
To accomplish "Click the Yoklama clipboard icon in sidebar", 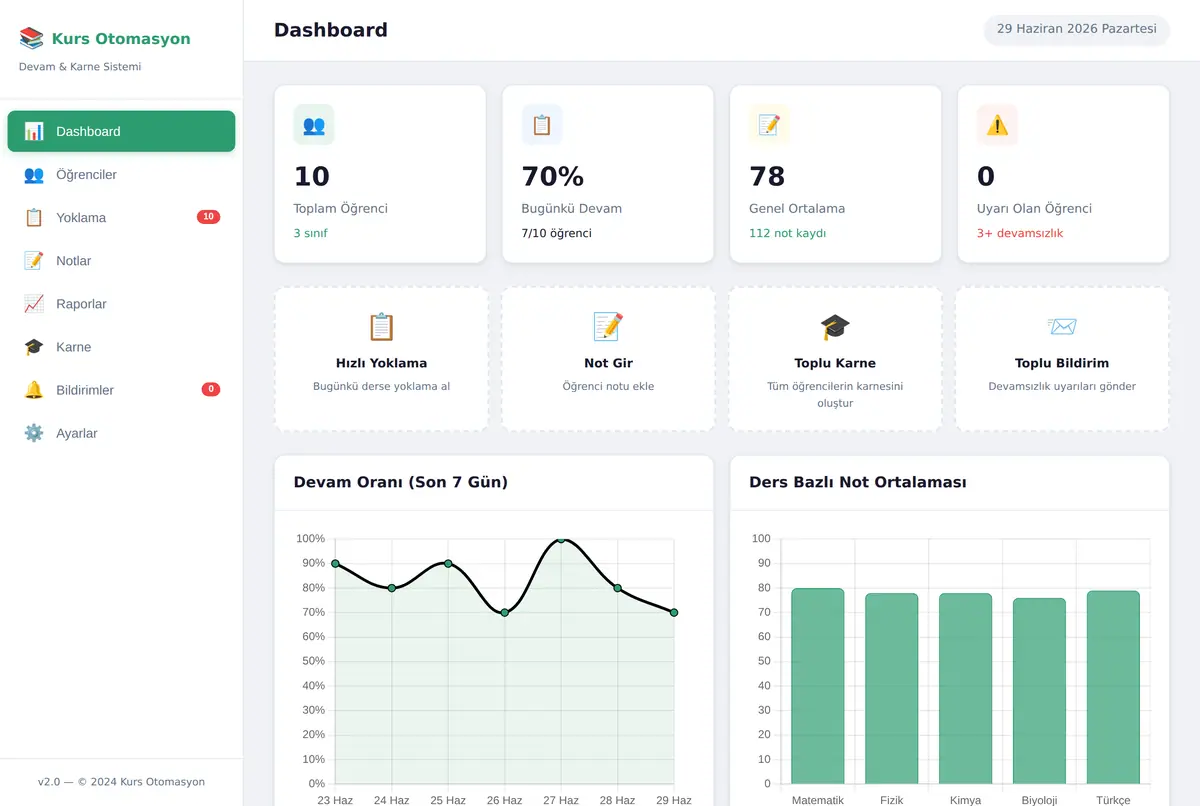I will coord(34,217).
